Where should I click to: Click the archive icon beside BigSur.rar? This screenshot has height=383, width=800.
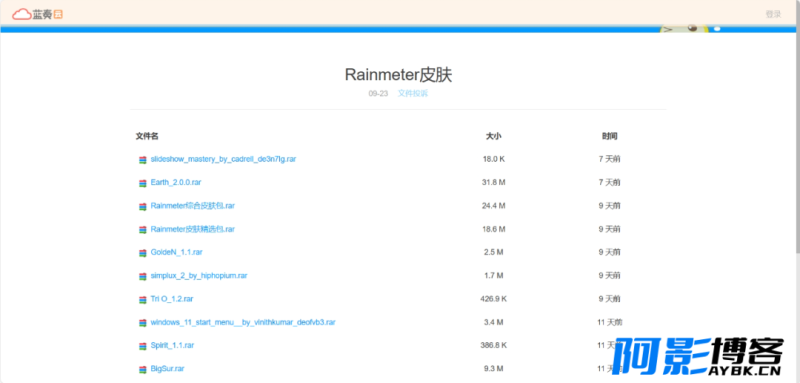point(143,369)
